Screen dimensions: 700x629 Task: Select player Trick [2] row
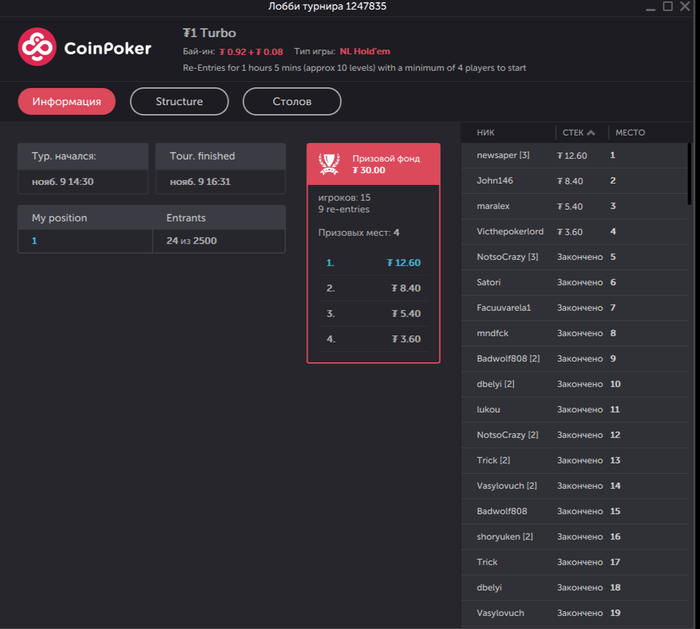[x=574, y=461]
